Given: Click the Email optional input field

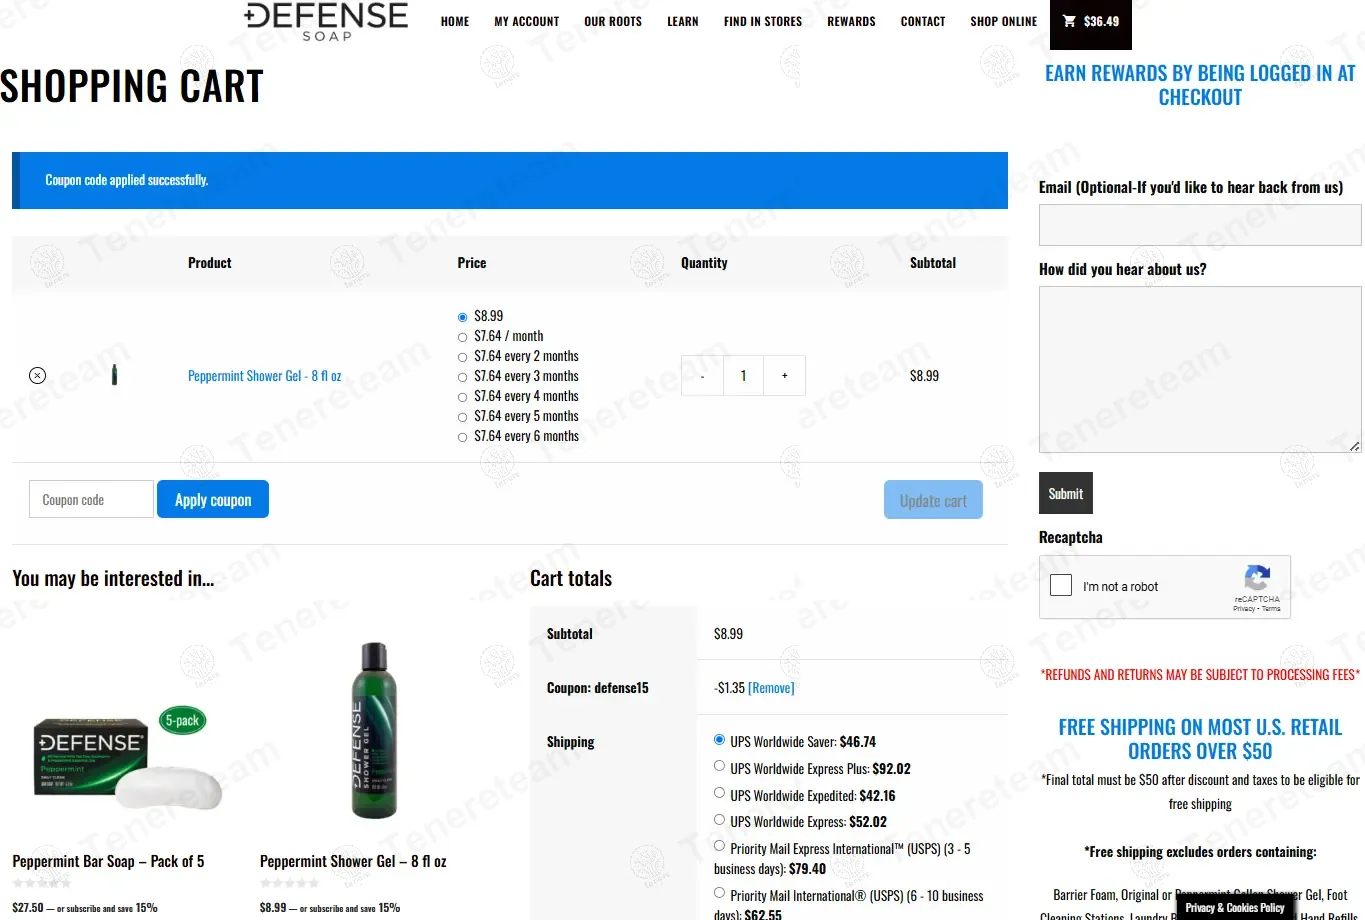Looking at the screenshot, I should [1199, 225].
